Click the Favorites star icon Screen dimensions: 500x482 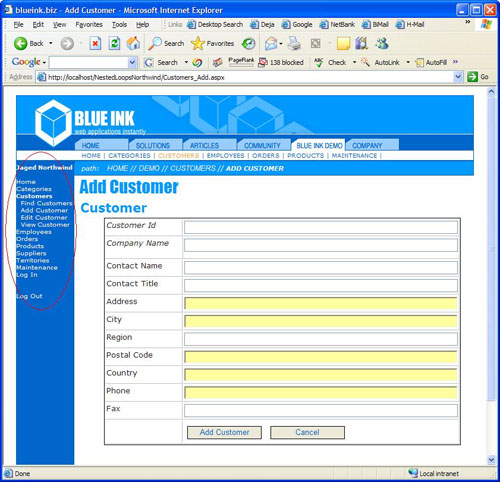198,44
